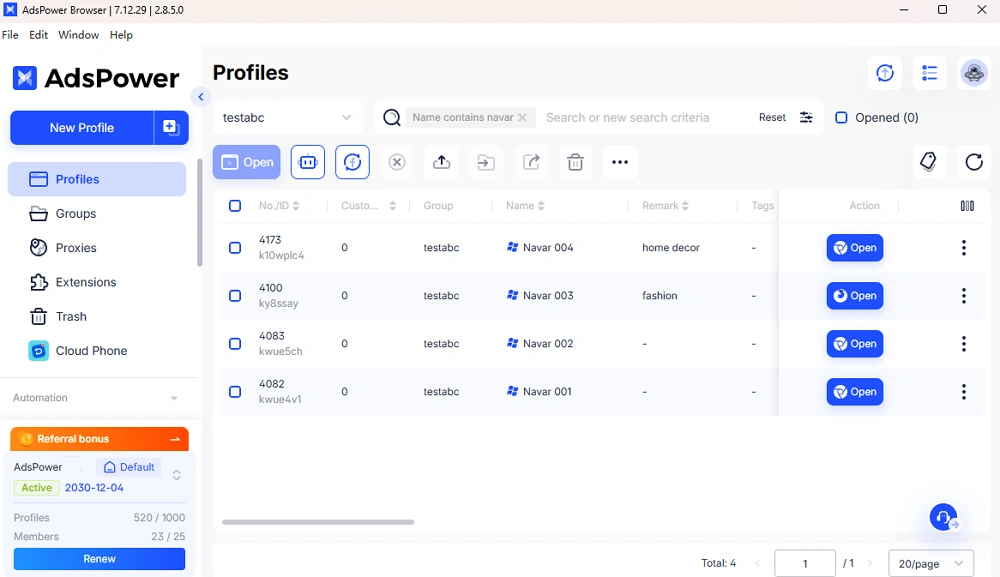Open the row menu for Navar 004
Image resolution: width=1000 pixels, height=577 pixels.
coord(964,247)
